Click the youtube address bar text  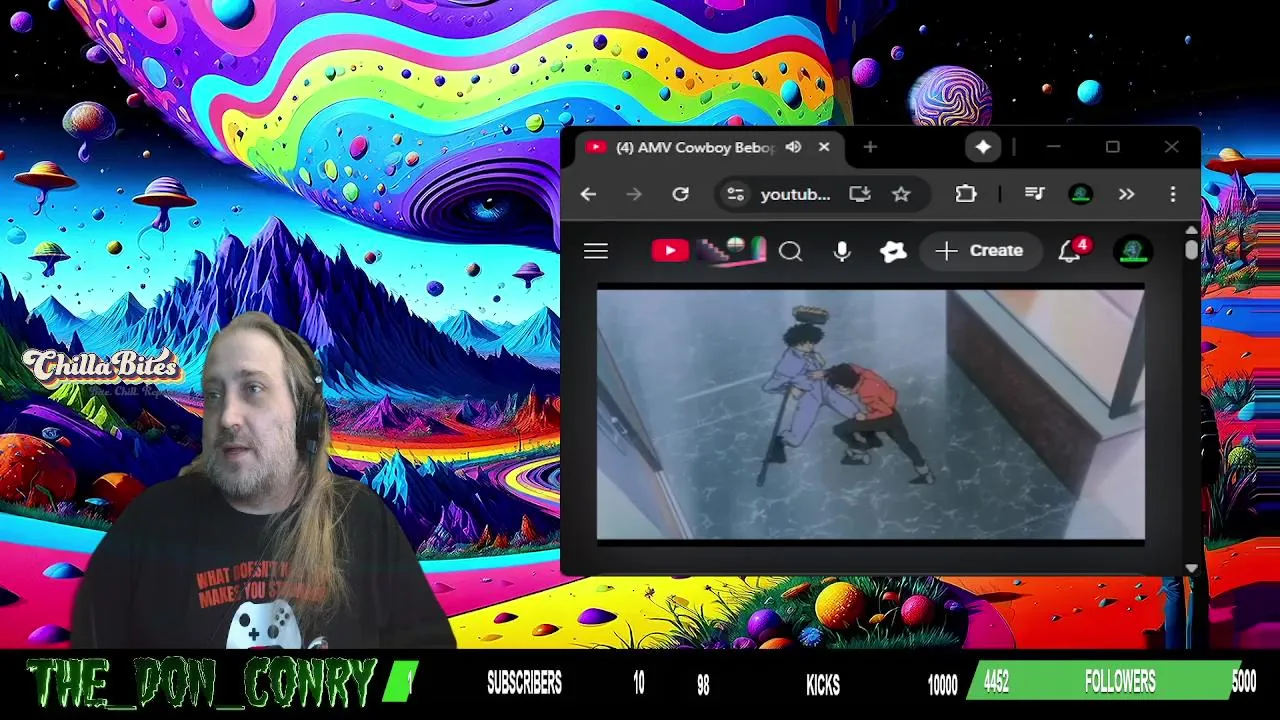(795, 194)
